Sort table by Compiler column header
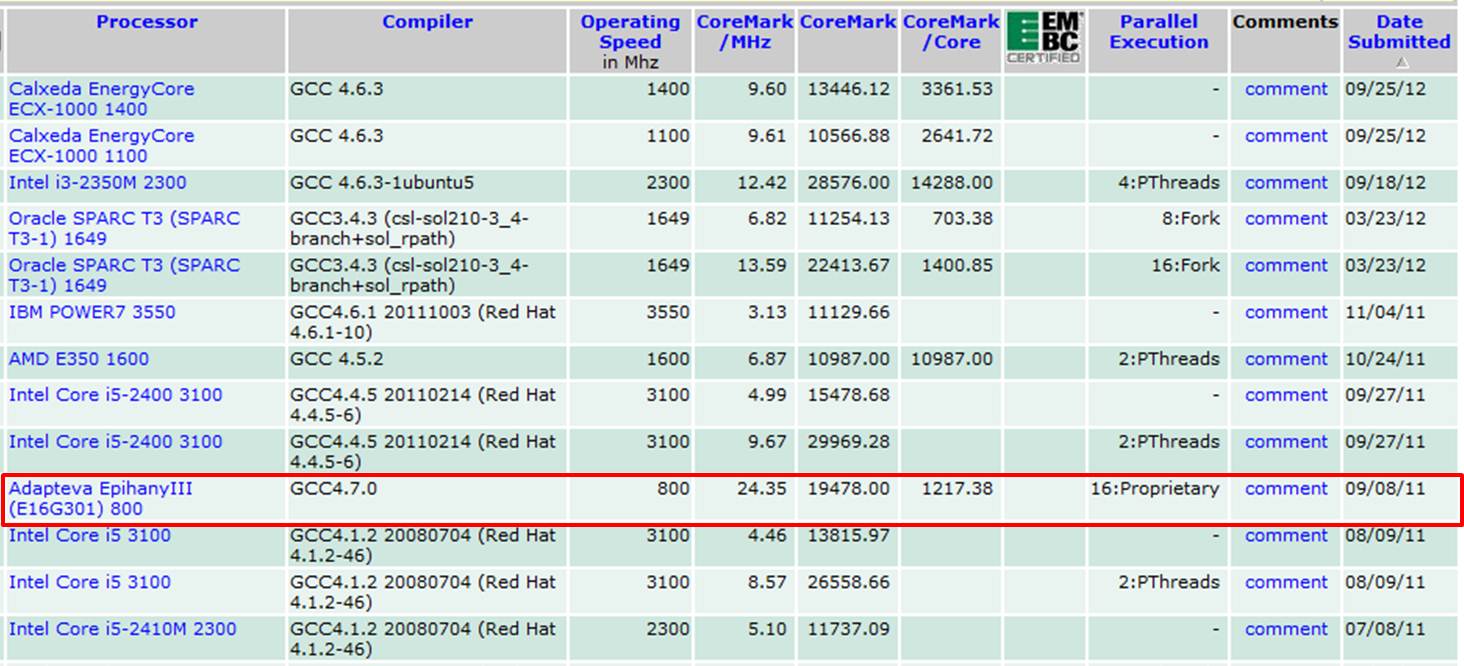Image resolution: width=1464 pixels, height=666 pixels. click(x=427, y=22)
